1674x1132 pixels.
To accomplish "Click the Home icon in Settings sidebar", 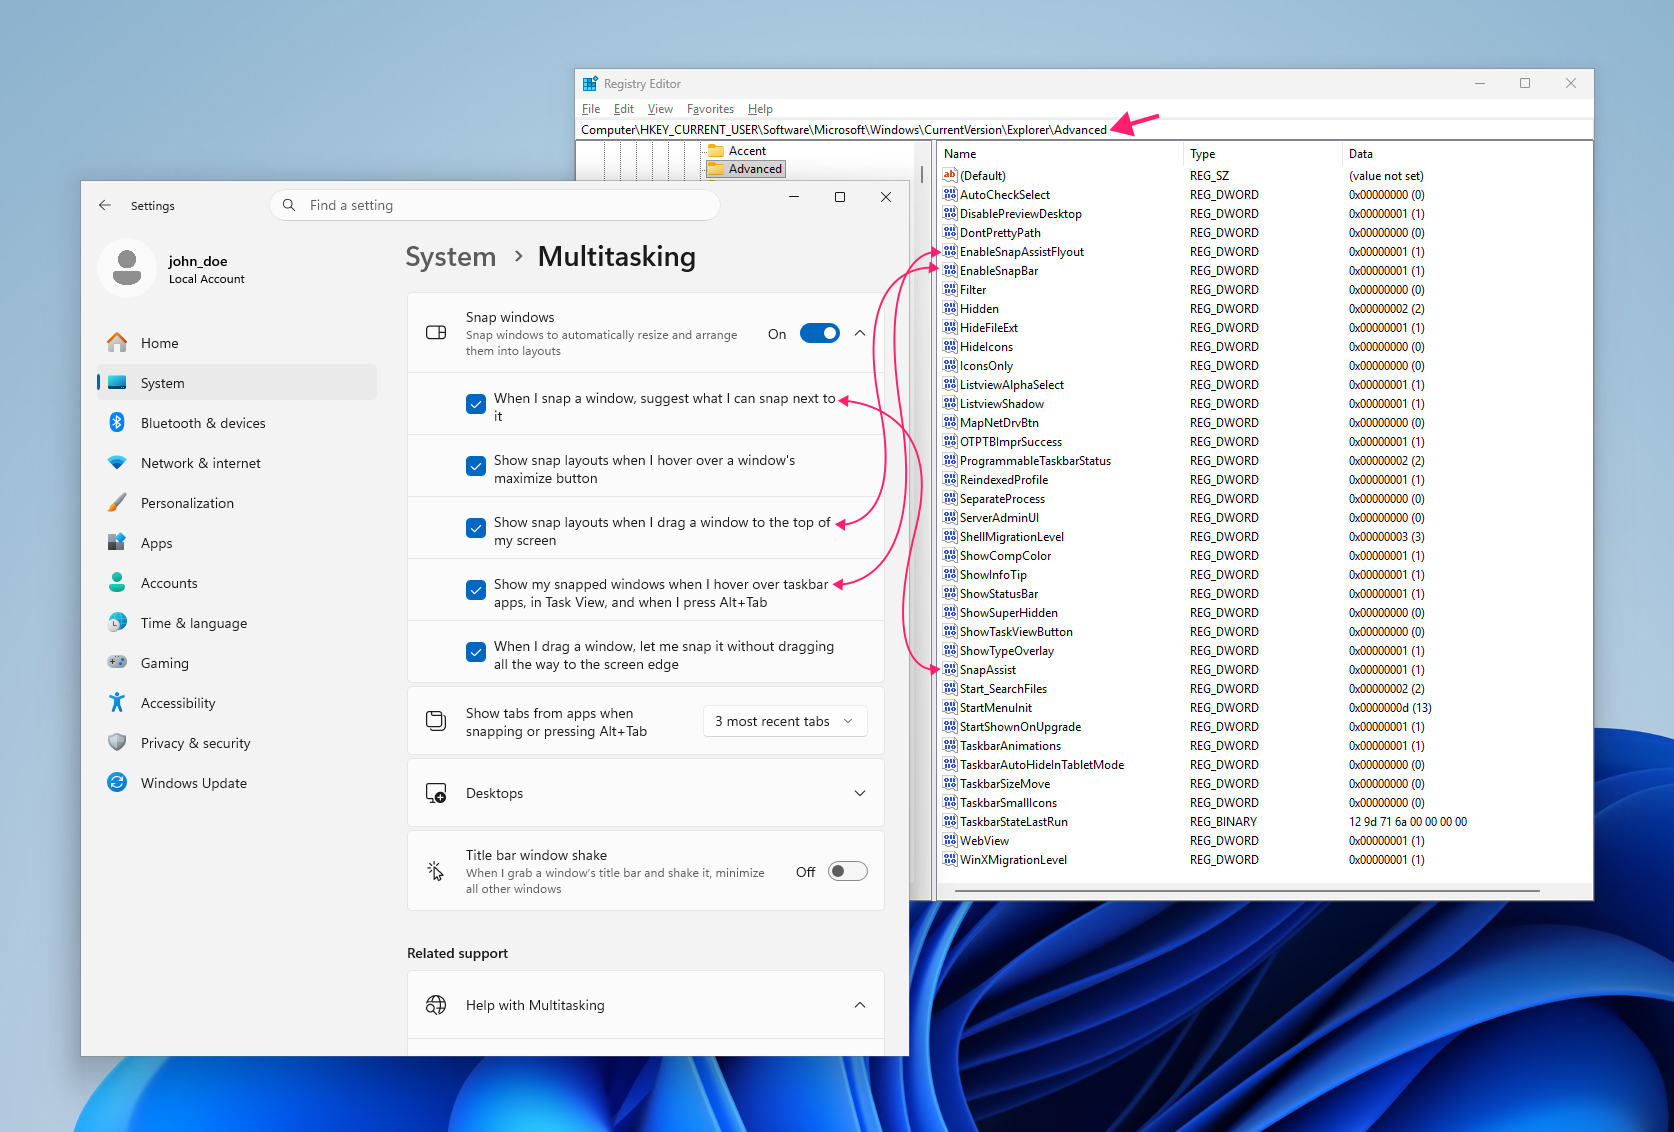I will point(117,343).
